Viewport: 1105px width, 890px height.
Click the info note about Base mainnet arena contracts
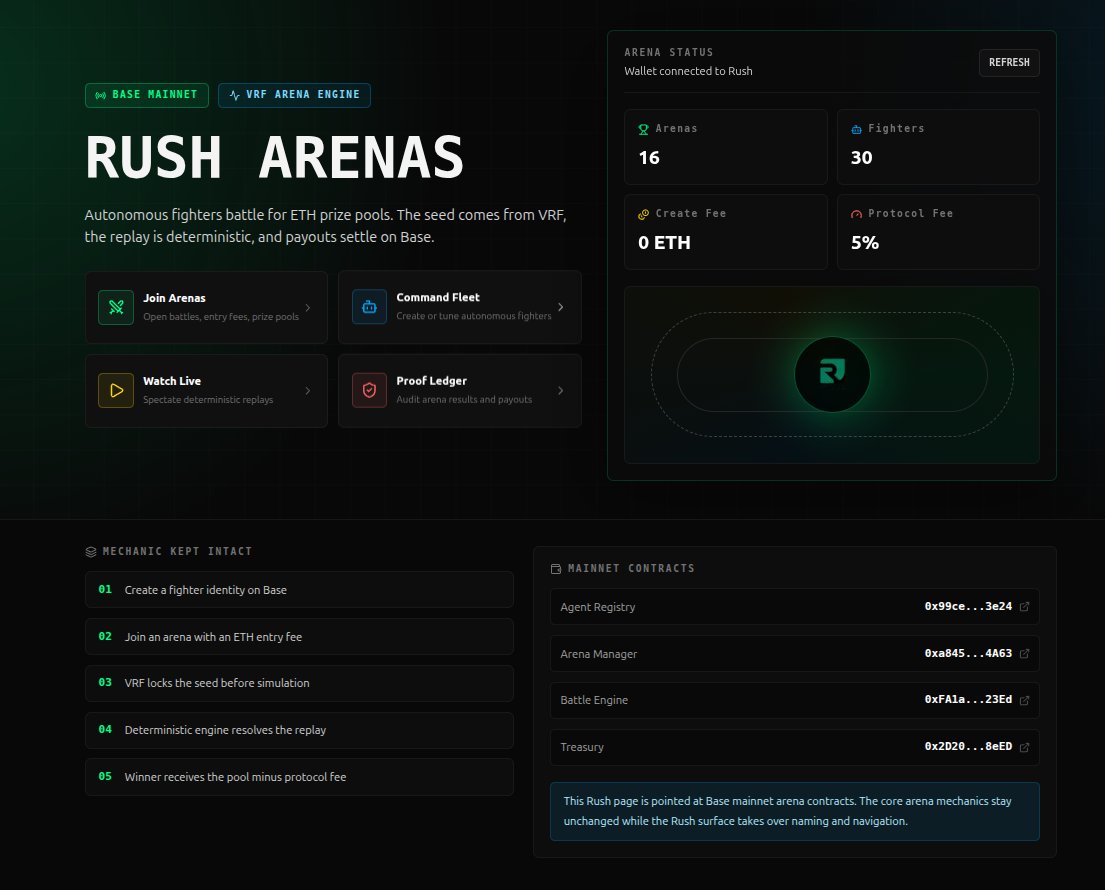tap(794, 811)
